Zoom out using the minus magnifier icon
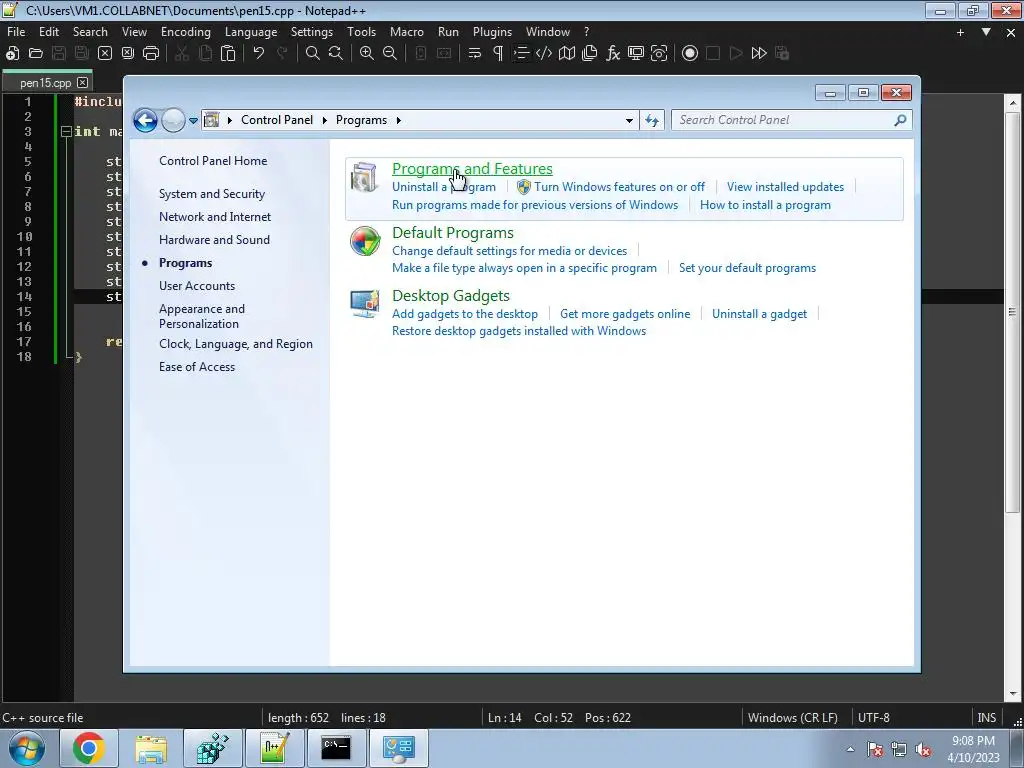Screen dimensions: 1024x768 (x=390, y=54)
